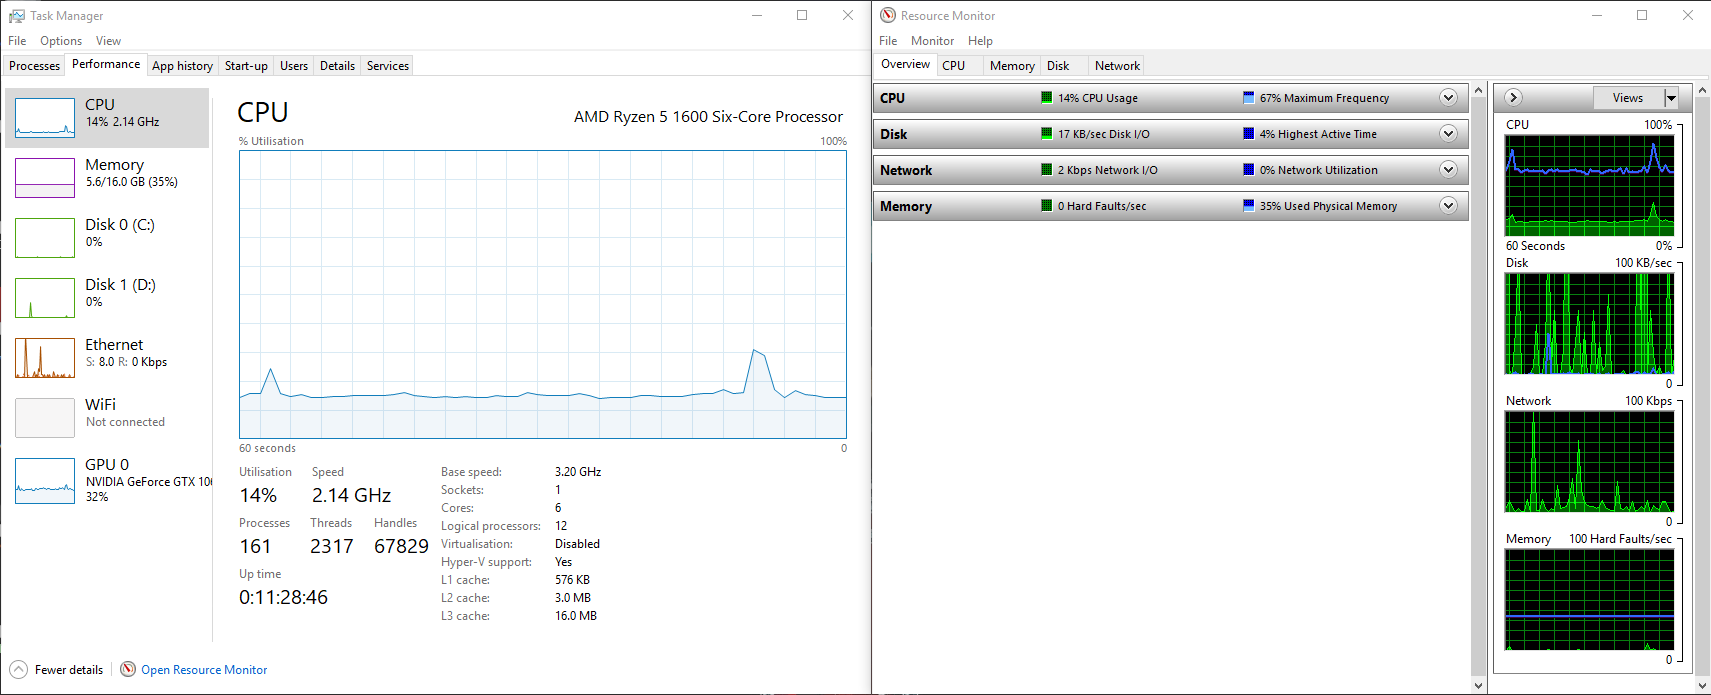Click the blue 67% Maximum Frequency indicator square

coord(1248,98)
